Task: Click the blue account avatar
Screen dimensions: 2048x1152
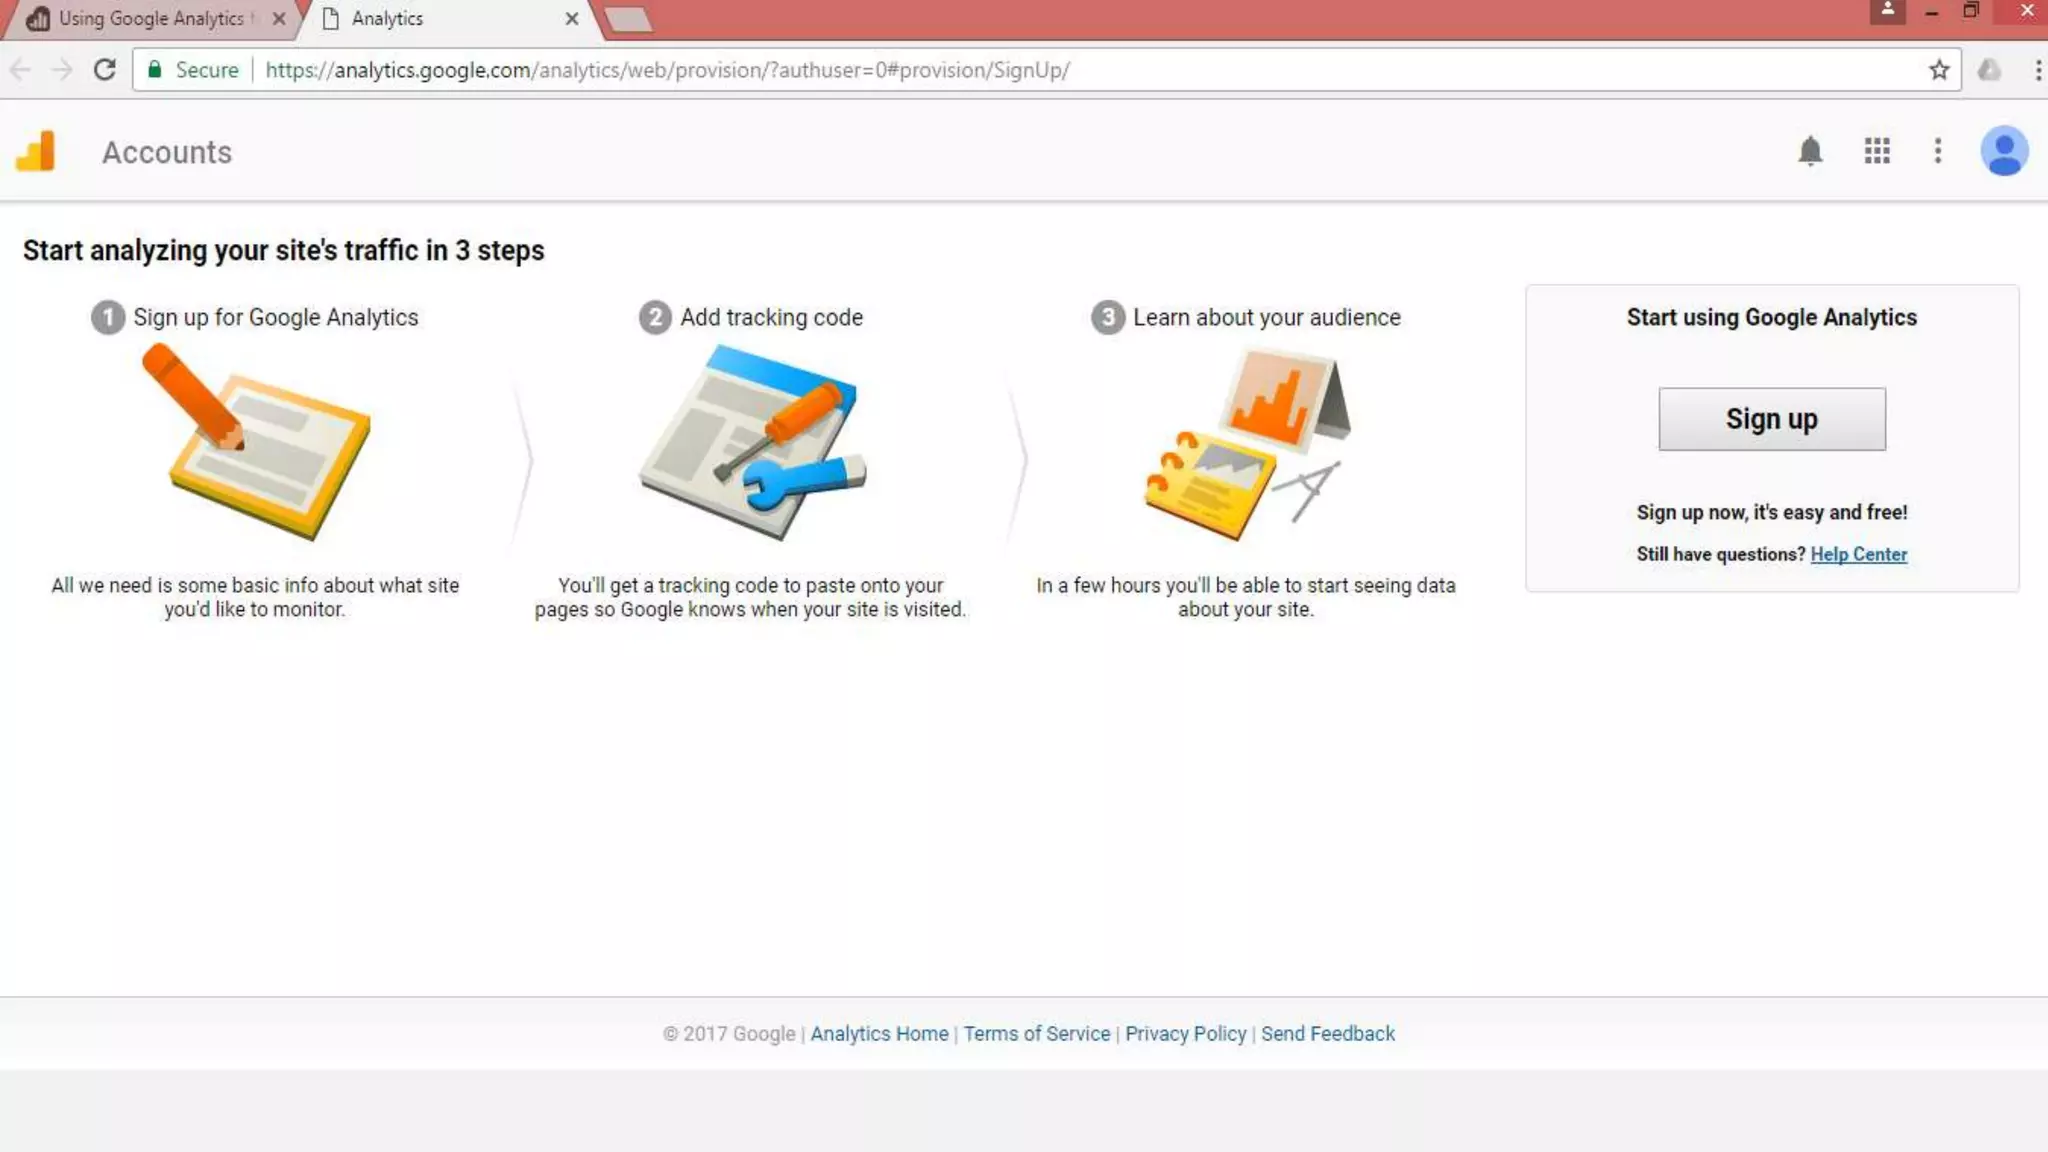Action: 2004,152
